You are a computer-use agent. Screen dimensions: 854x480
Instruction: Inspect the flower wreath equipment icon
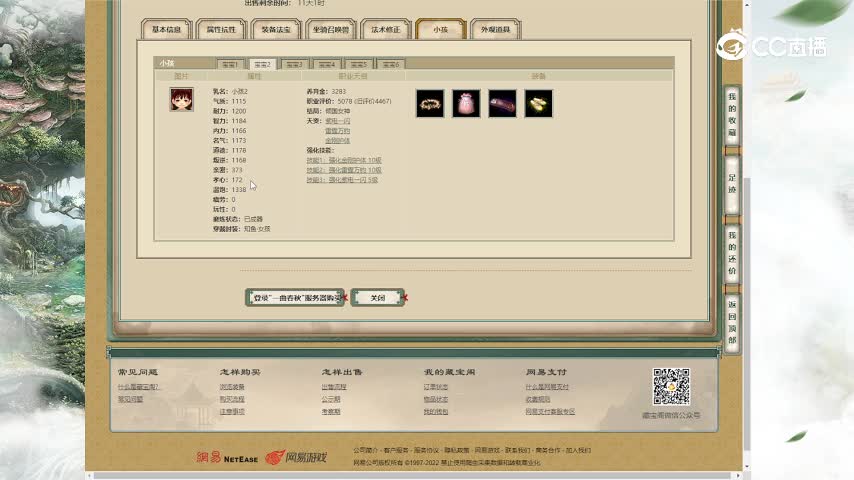pos(430,104)
